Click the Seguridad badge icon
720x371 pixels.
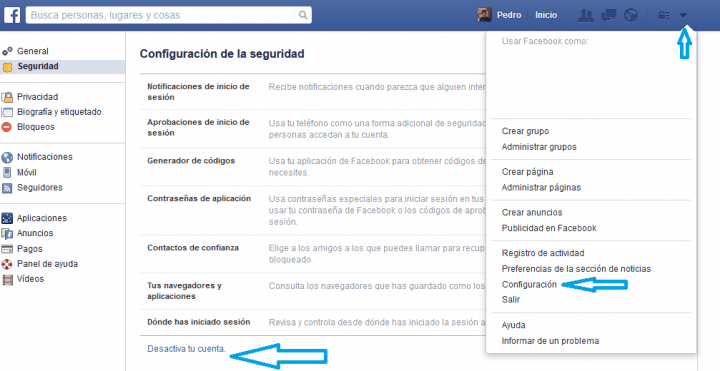tap(7, 67)
